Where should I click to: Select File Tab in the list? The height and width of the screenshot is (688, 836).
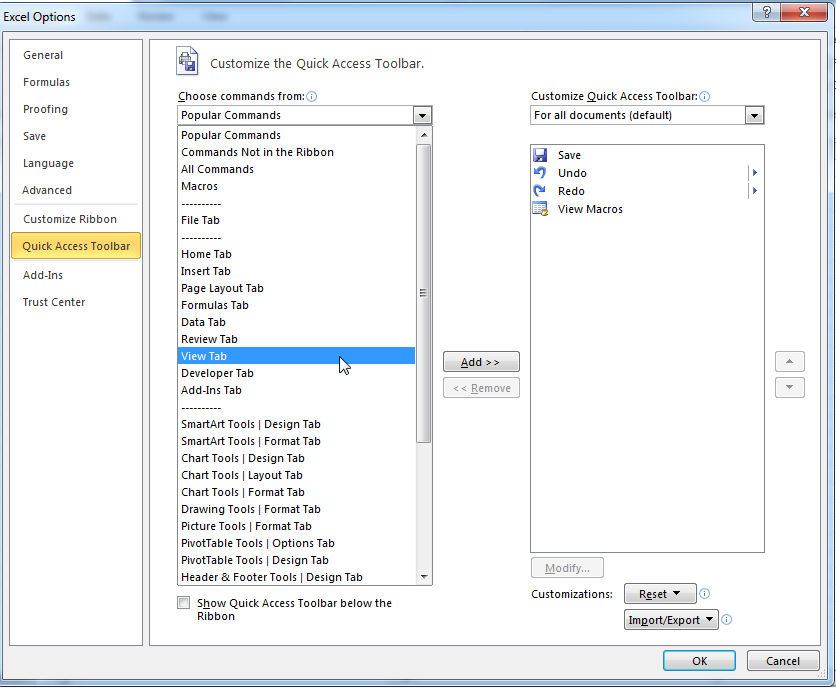(x=296, y=220)
